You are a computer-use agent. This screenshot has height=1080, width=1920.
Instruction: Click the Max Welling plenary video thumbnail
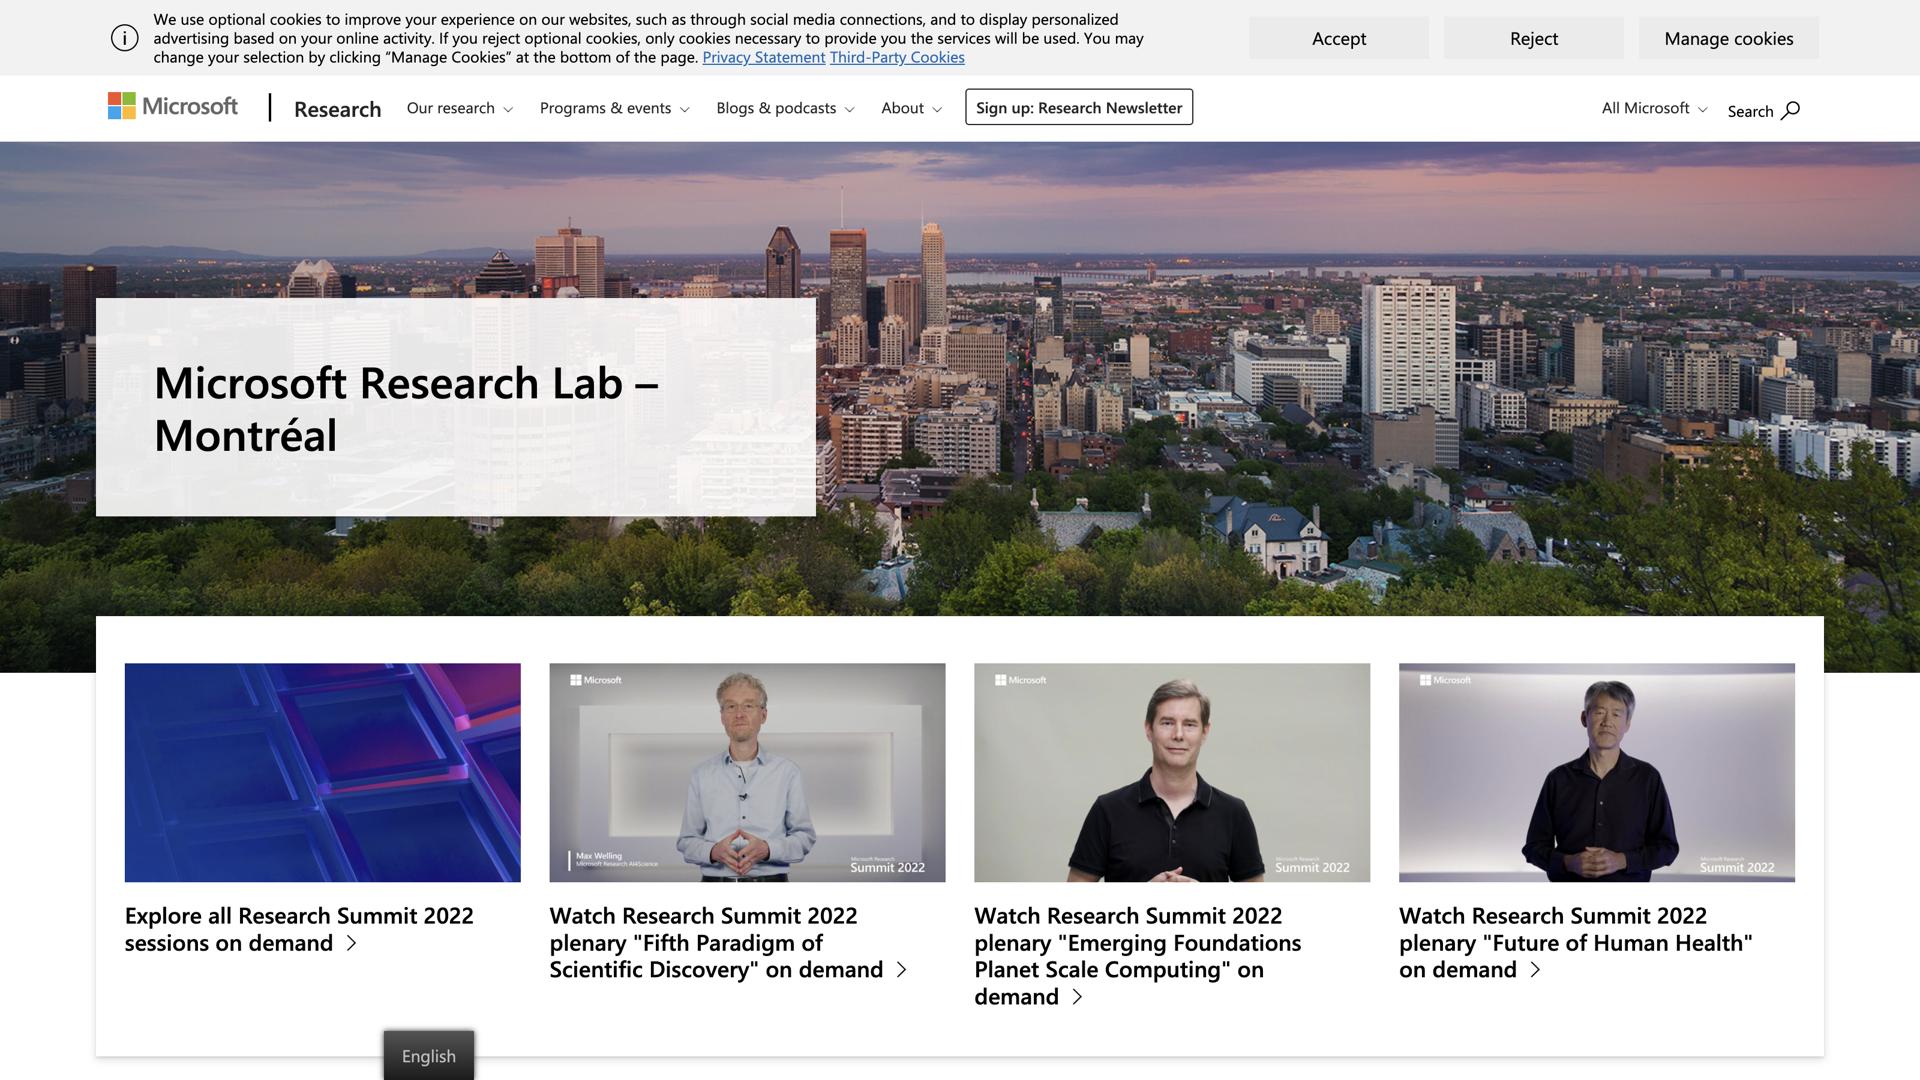[747, 772]
